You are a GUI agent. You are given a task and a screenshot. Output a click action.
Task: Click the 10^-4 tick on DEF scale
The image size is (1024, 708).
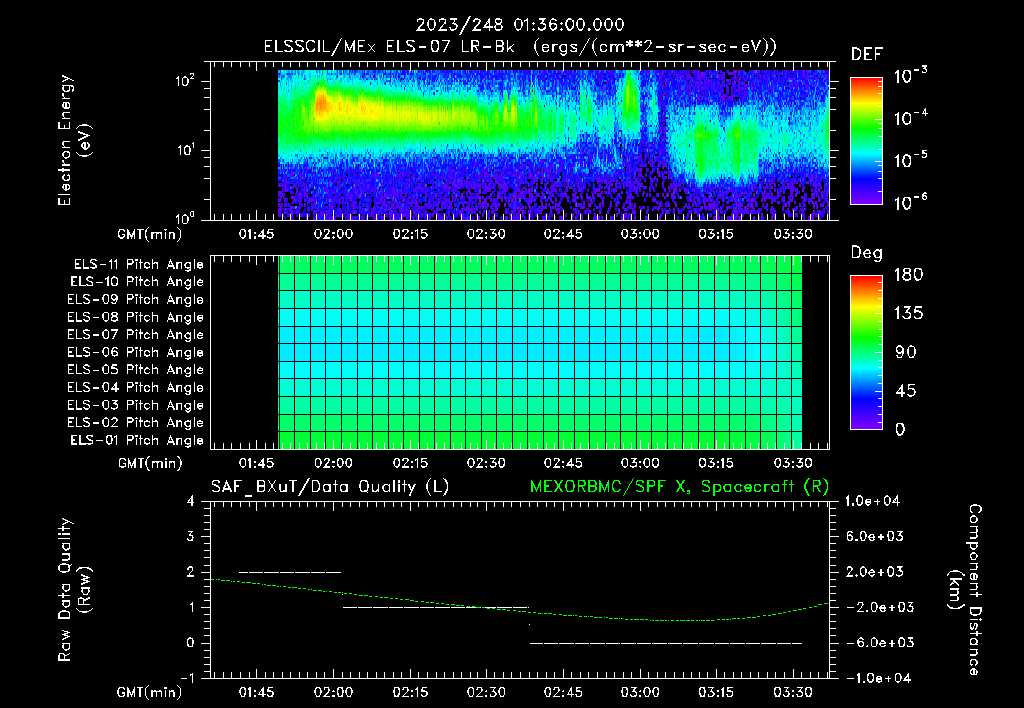pyautogui.click(x=910, y=118)
